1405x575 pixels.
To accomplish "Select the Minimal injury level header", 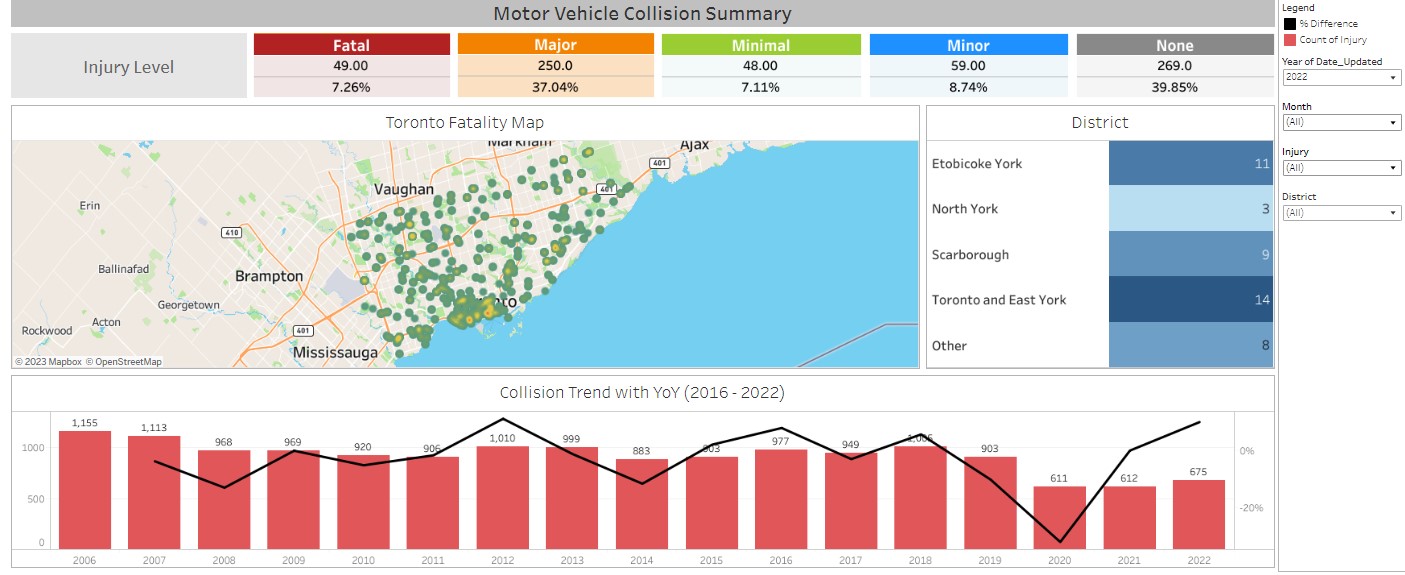I will coord(760,45).
